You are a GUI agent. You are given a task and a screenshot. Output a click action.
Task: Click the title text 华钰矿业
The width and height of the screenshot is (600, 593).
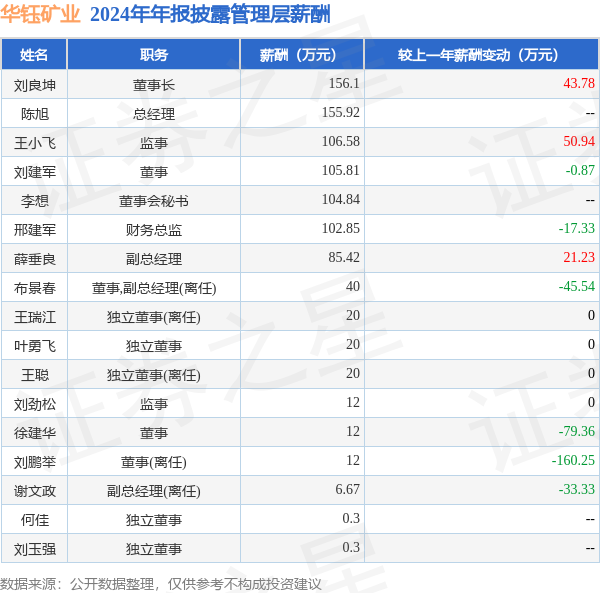click(40, 15)
